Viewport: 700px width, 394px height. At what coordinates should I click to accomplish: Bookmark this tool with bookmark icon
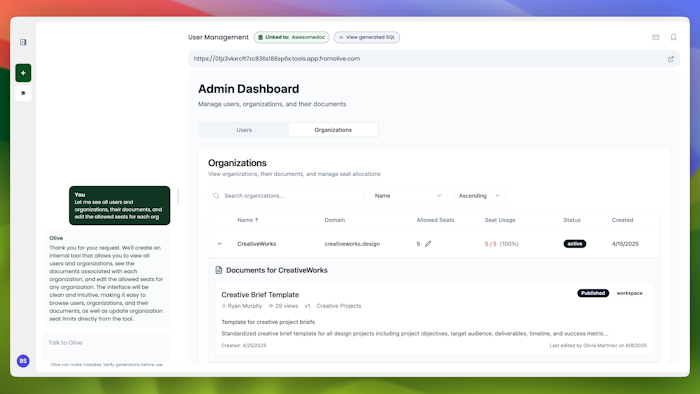(x=673, y=37)
